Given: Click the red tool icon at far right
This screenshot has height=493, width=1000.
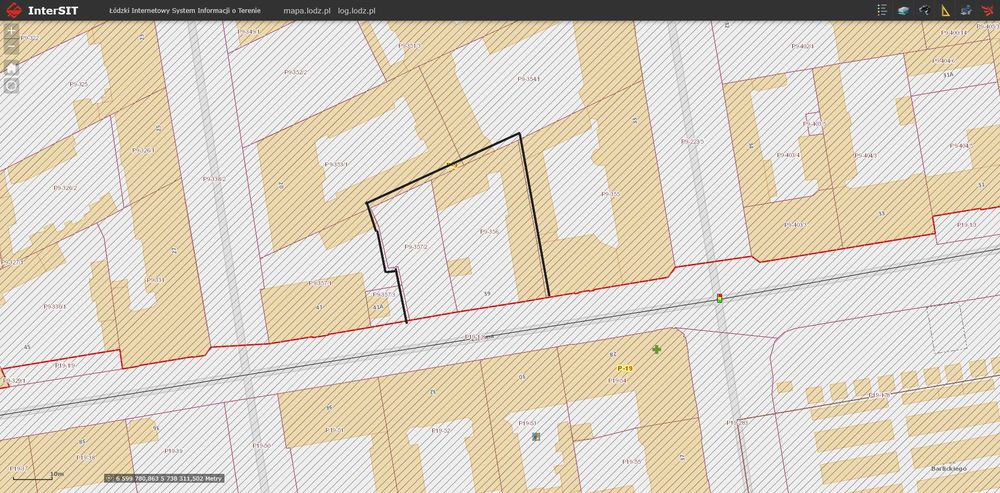Looking at the screenshot, I should pyautogui.click(x=987, y=10).
